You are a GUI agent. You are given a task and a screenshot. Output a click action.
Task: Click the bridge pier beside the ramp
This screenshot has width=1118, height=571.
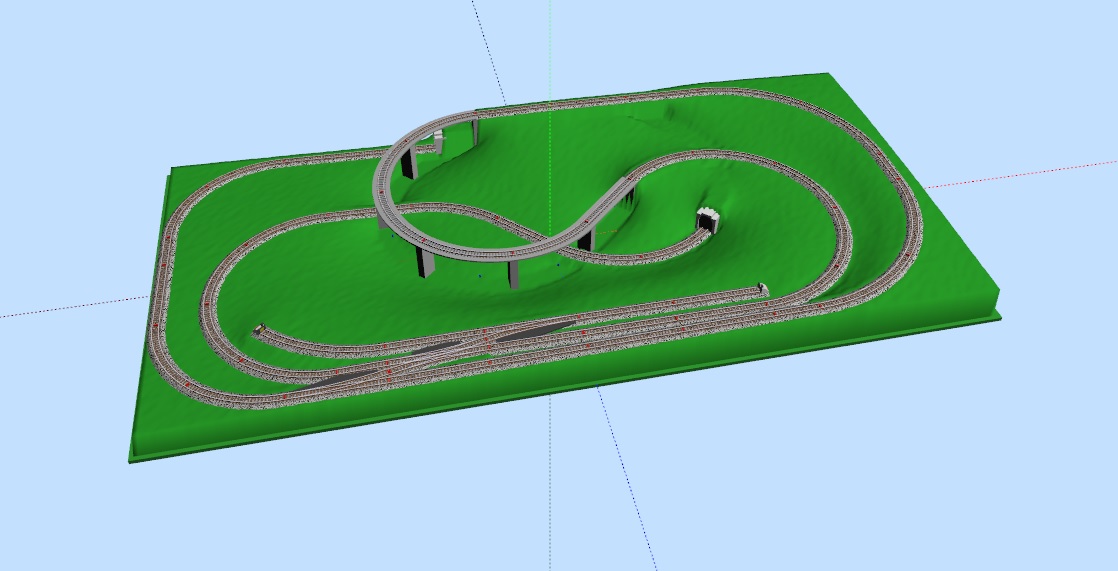coord(586,238)
